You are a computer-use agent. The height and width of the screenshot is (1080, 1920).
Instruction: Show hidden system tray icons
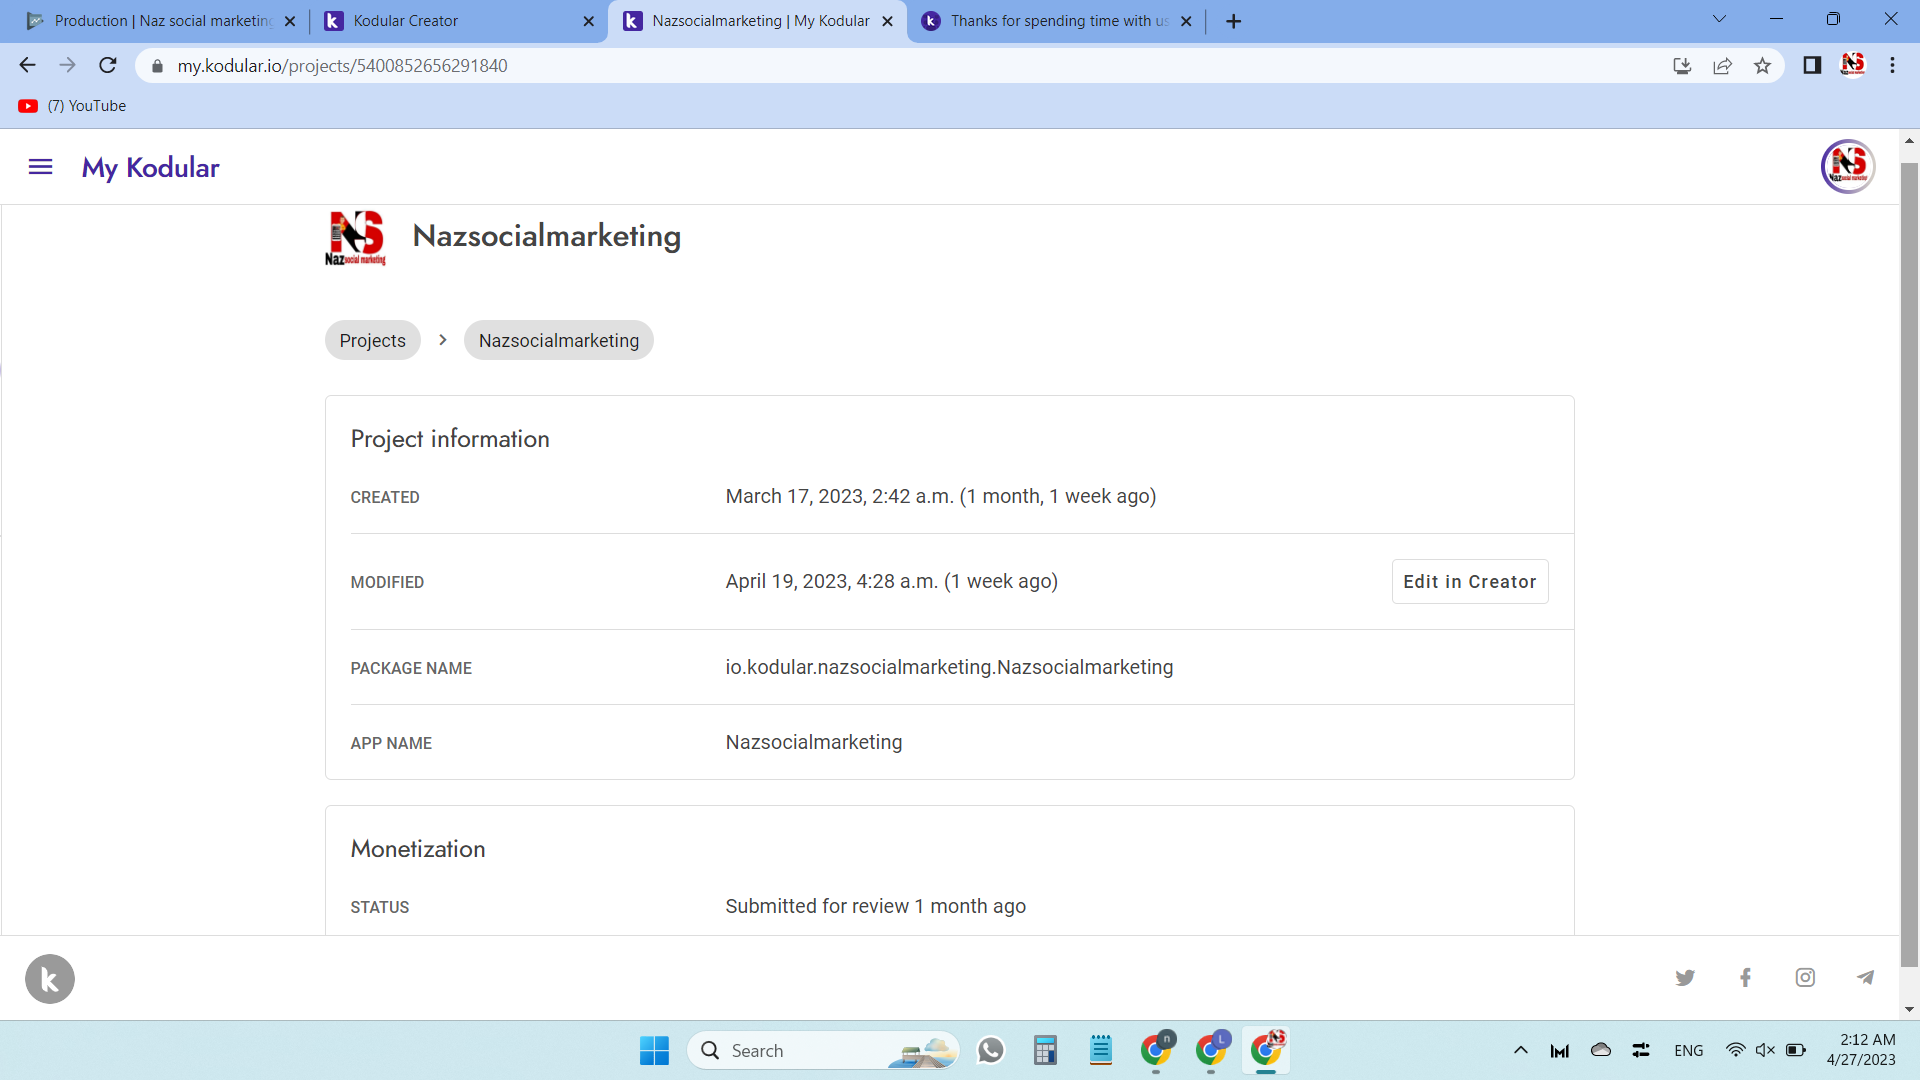click(1521, 1051)
